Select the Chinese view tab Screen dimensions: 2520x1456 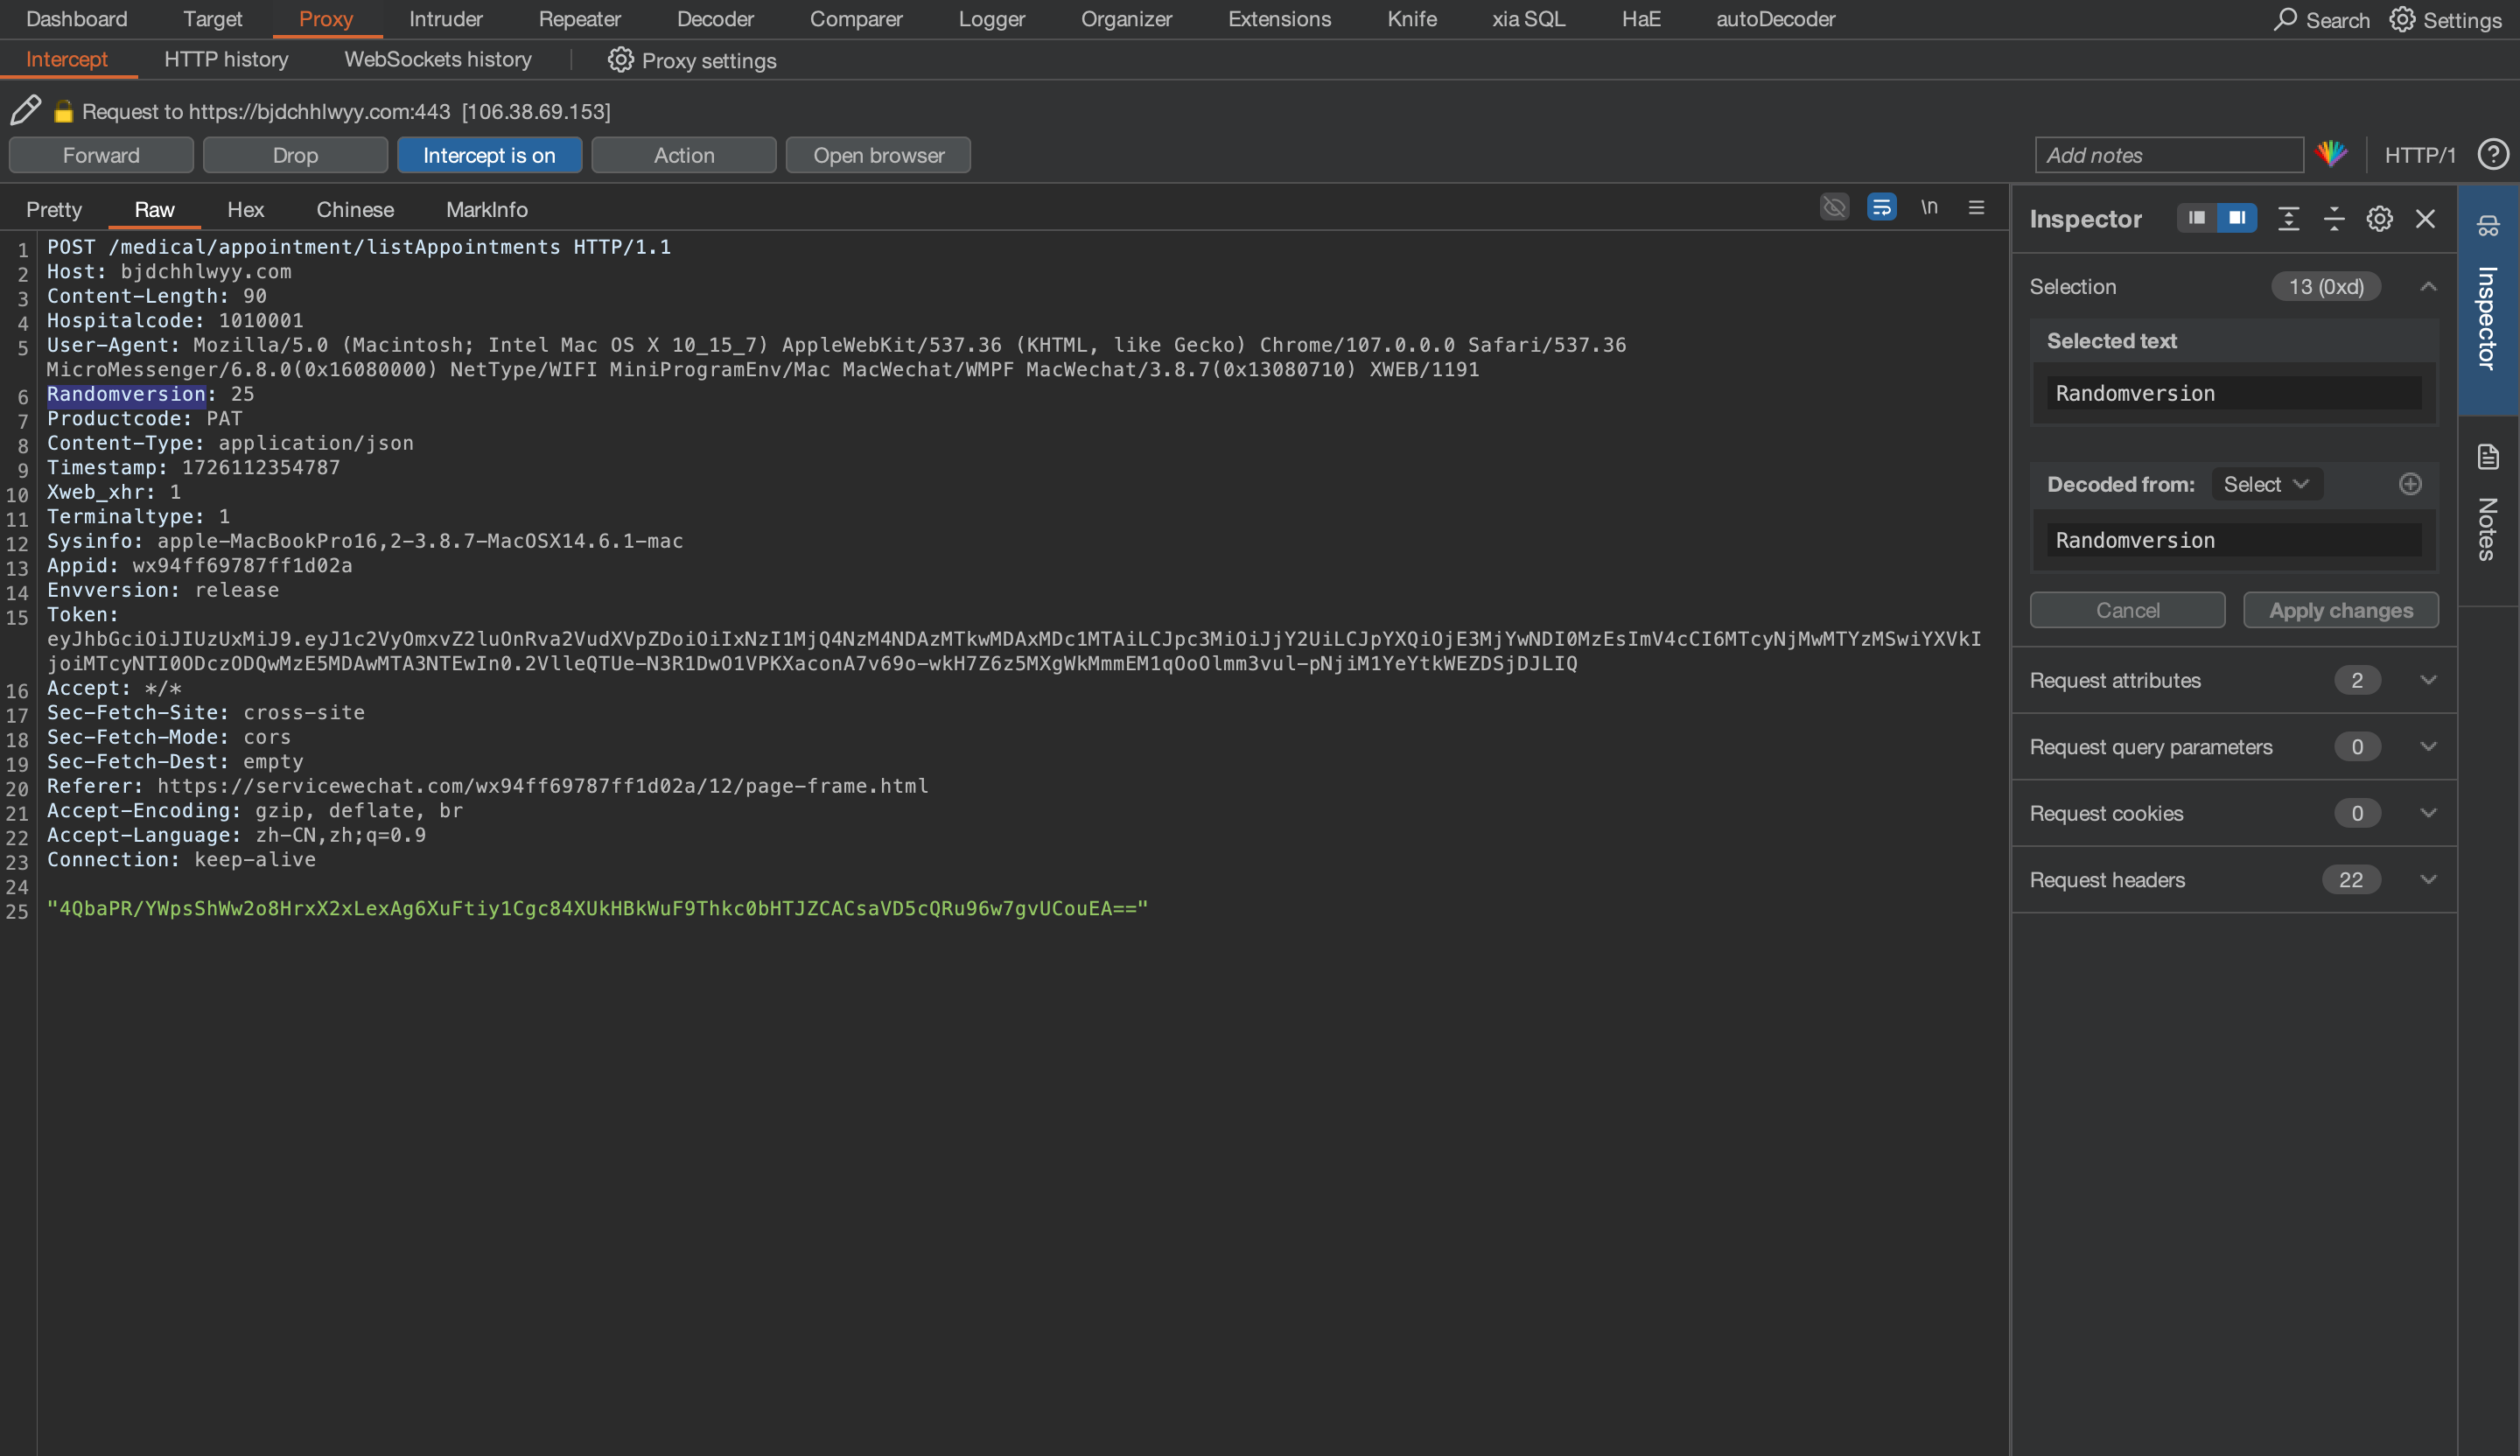pos(355,209)
